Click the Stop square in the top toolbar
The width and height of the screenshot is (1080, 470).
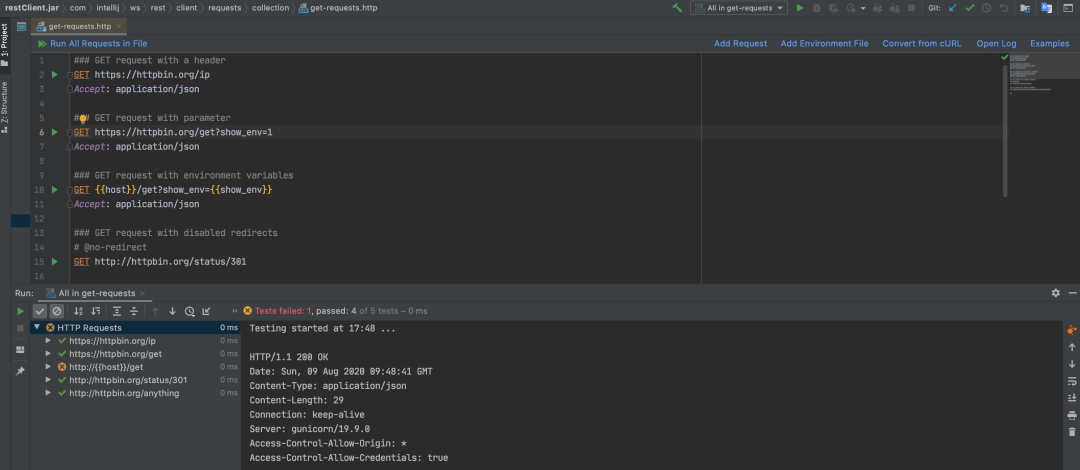click(x=911, y=8)
